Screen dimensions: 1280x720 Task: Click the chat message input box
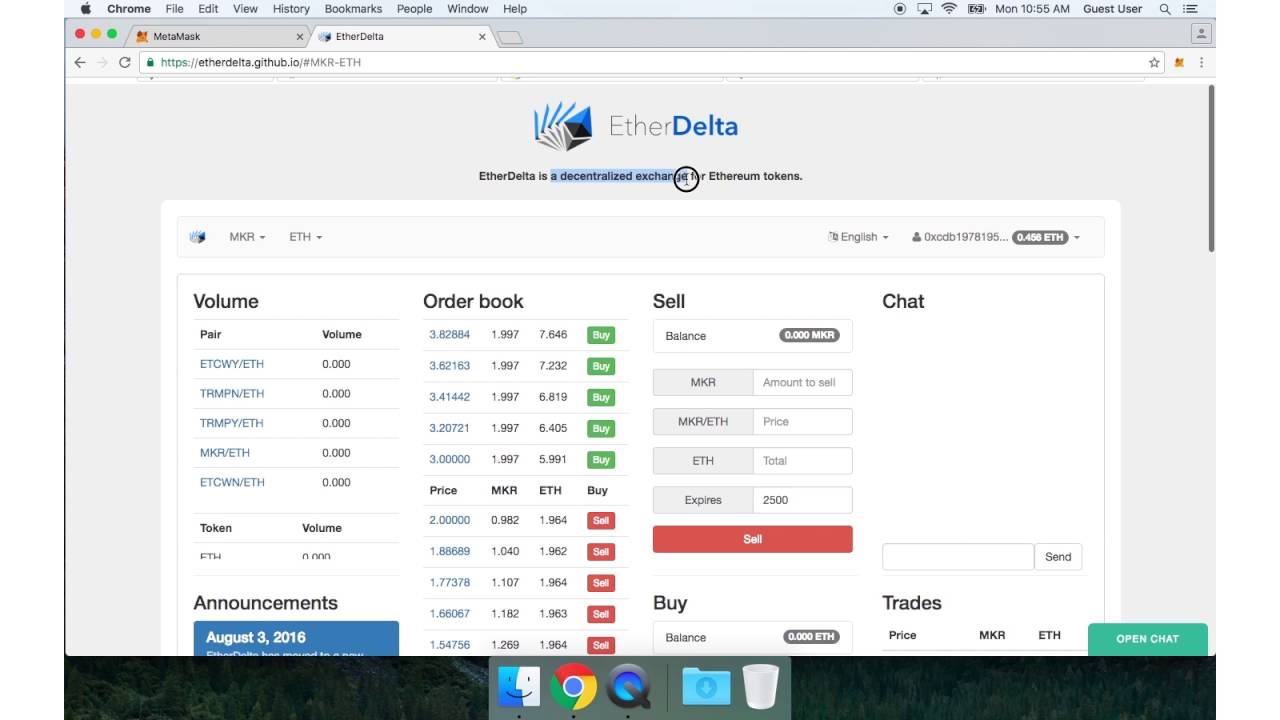(x=958, y=557)
